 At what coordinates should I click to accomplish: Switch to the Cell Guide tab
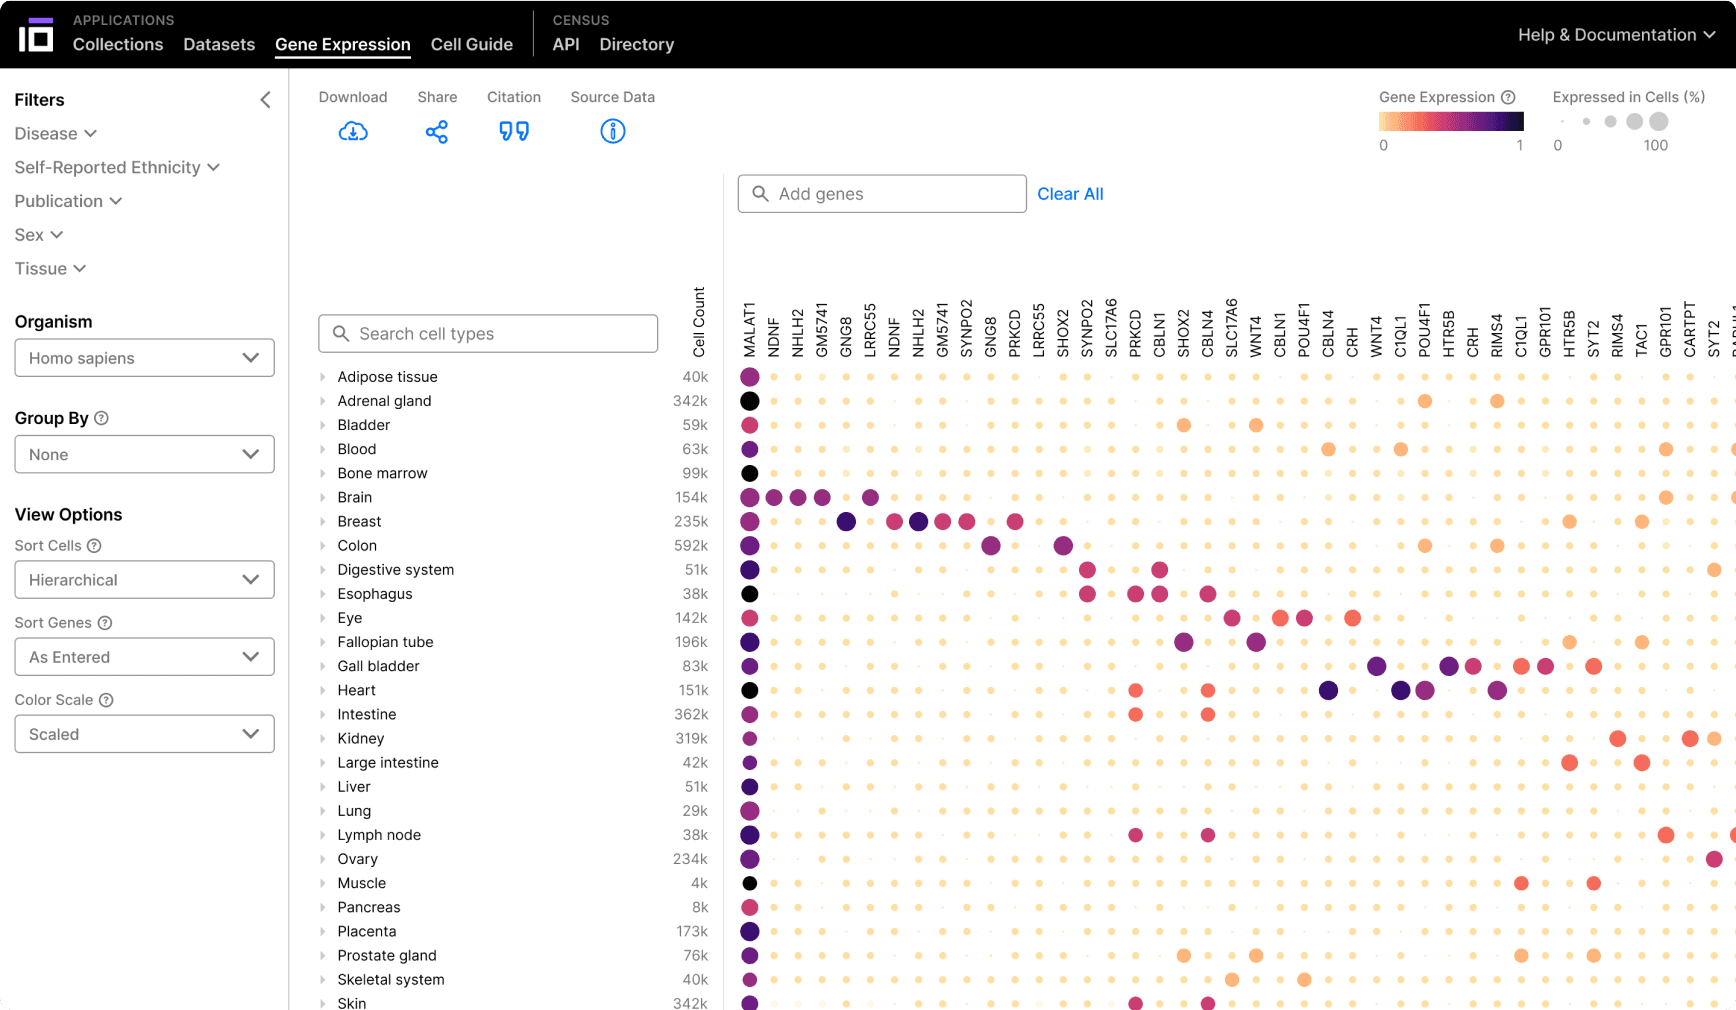click(x=471, y=45)
